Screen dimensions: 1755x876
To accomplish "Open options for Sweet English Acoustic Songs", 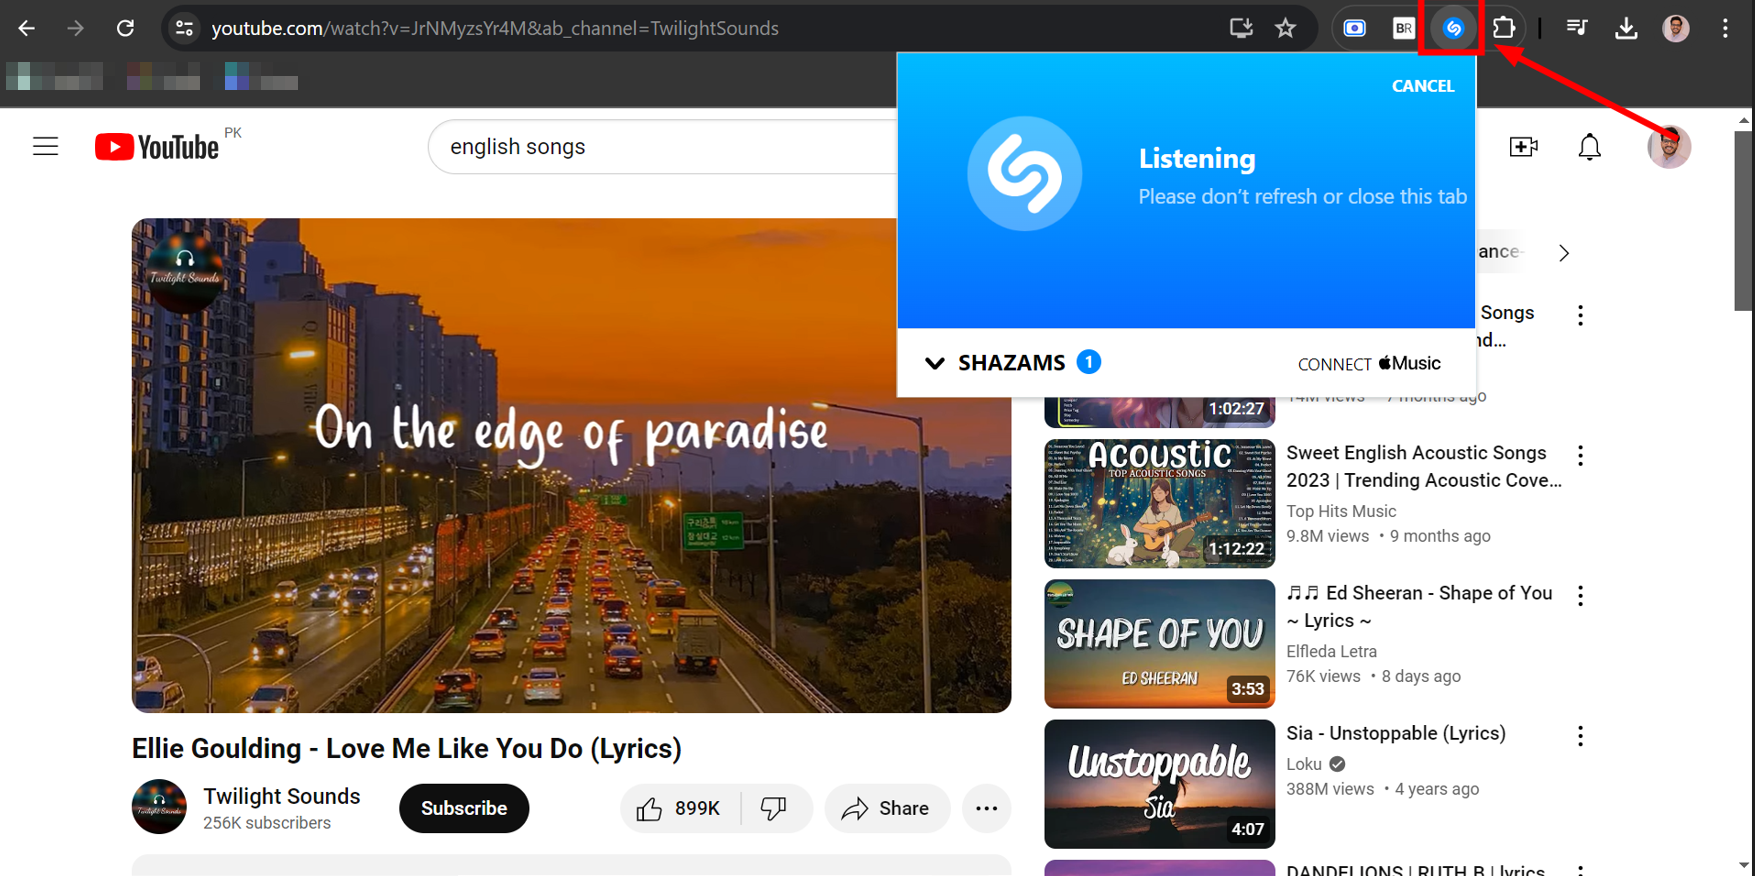I will click(1580, 456).
